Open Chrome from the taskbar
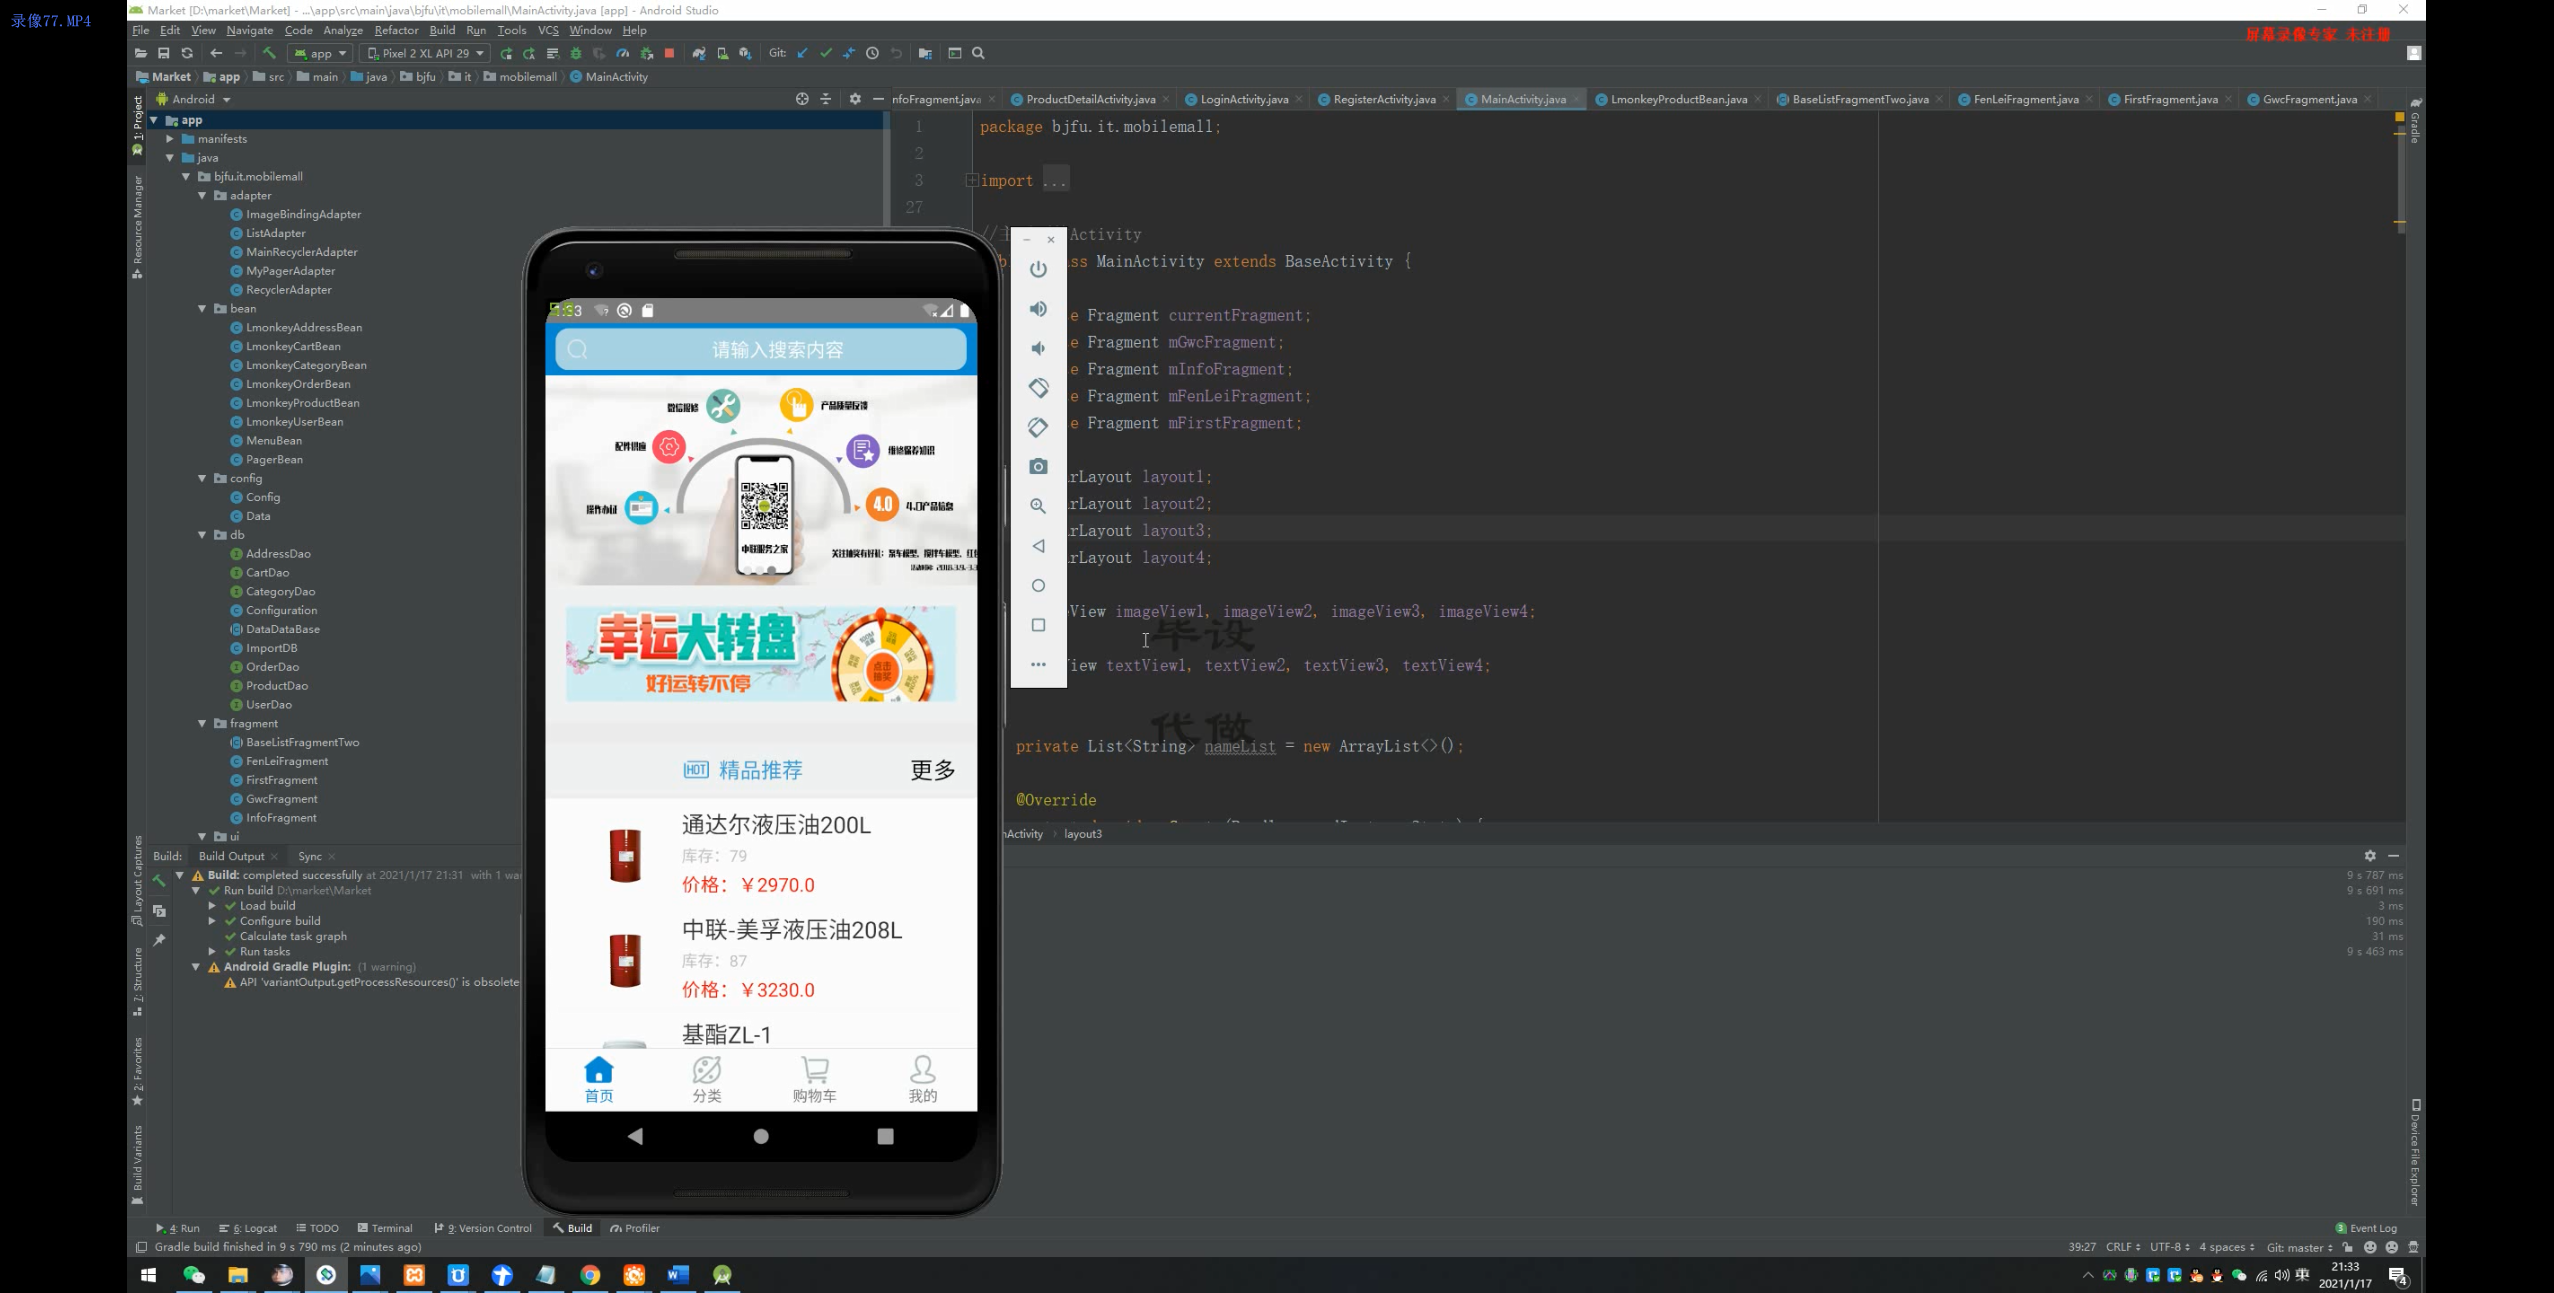This screenshot has width=2554, height=1293. coord(590,1276)
